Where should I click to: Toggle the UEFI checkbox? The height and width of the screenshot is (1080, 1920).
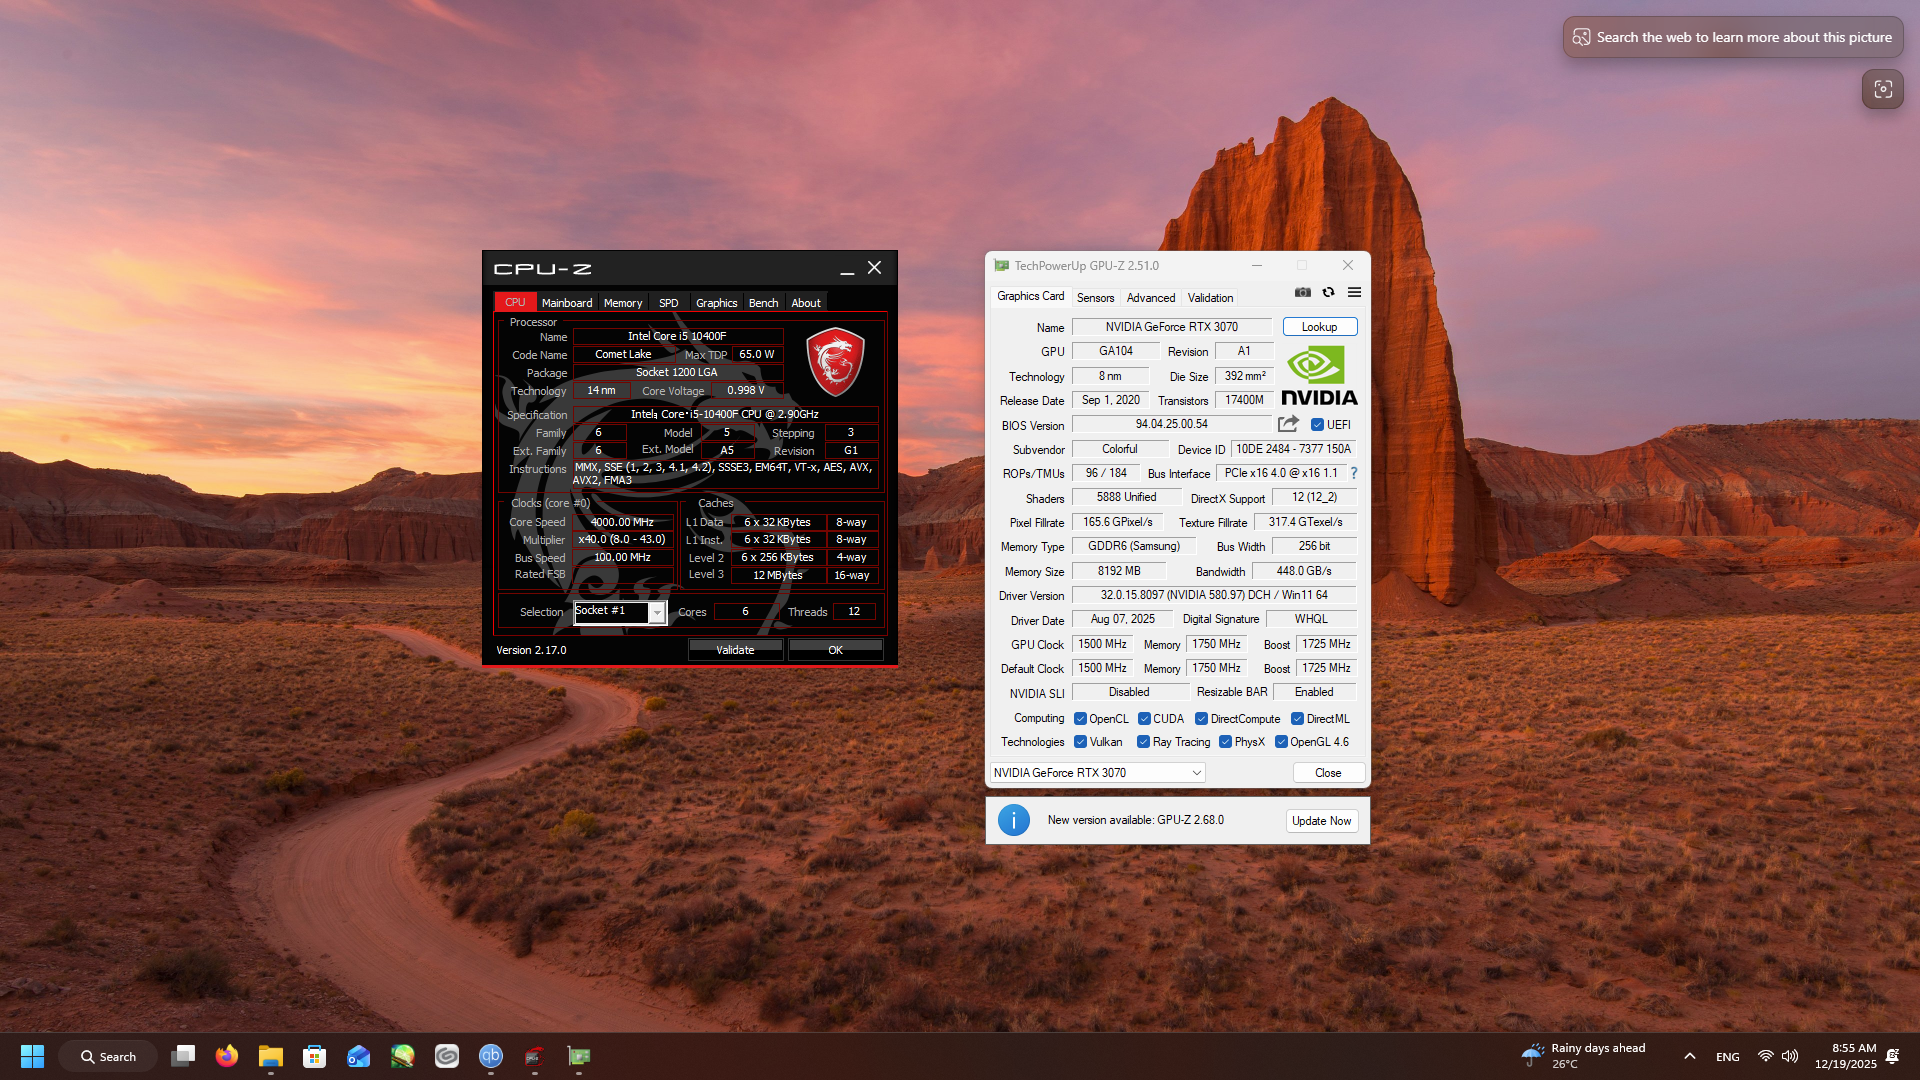pyautogui.click(x=1318, y=425)
